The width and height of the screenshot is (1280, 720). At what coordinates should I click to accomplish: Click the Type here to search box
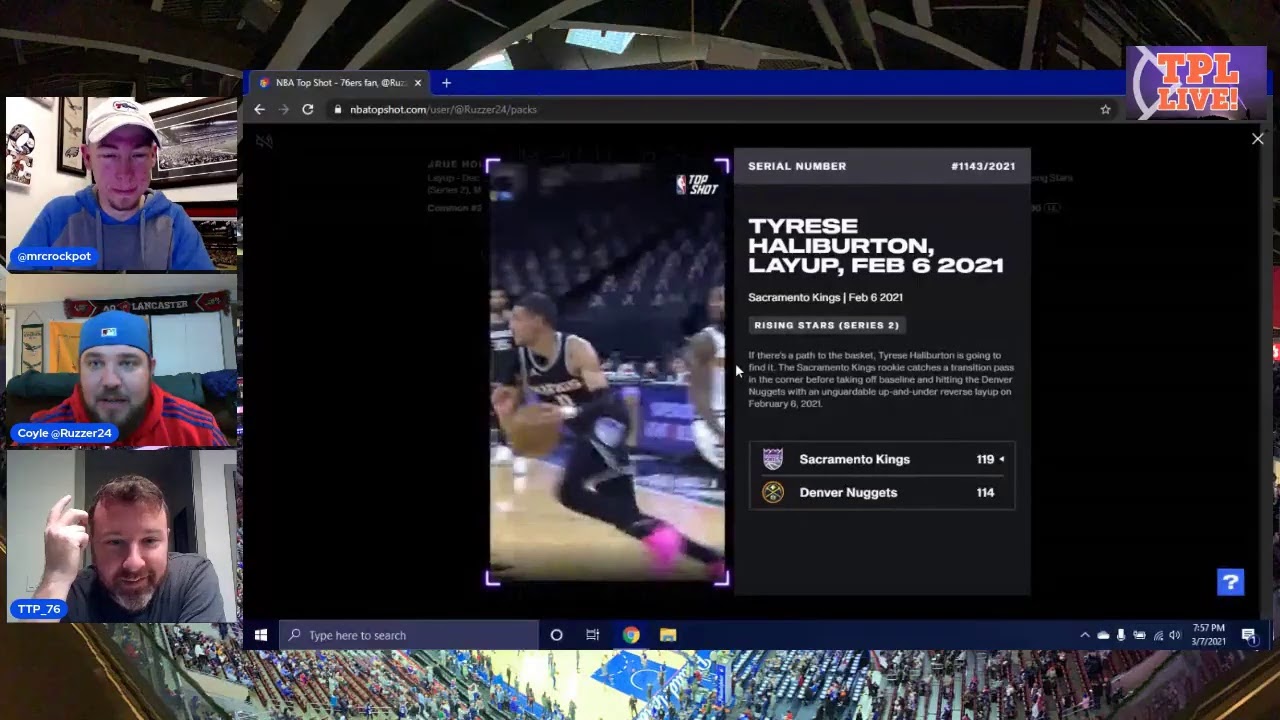[x=408, y=635]
